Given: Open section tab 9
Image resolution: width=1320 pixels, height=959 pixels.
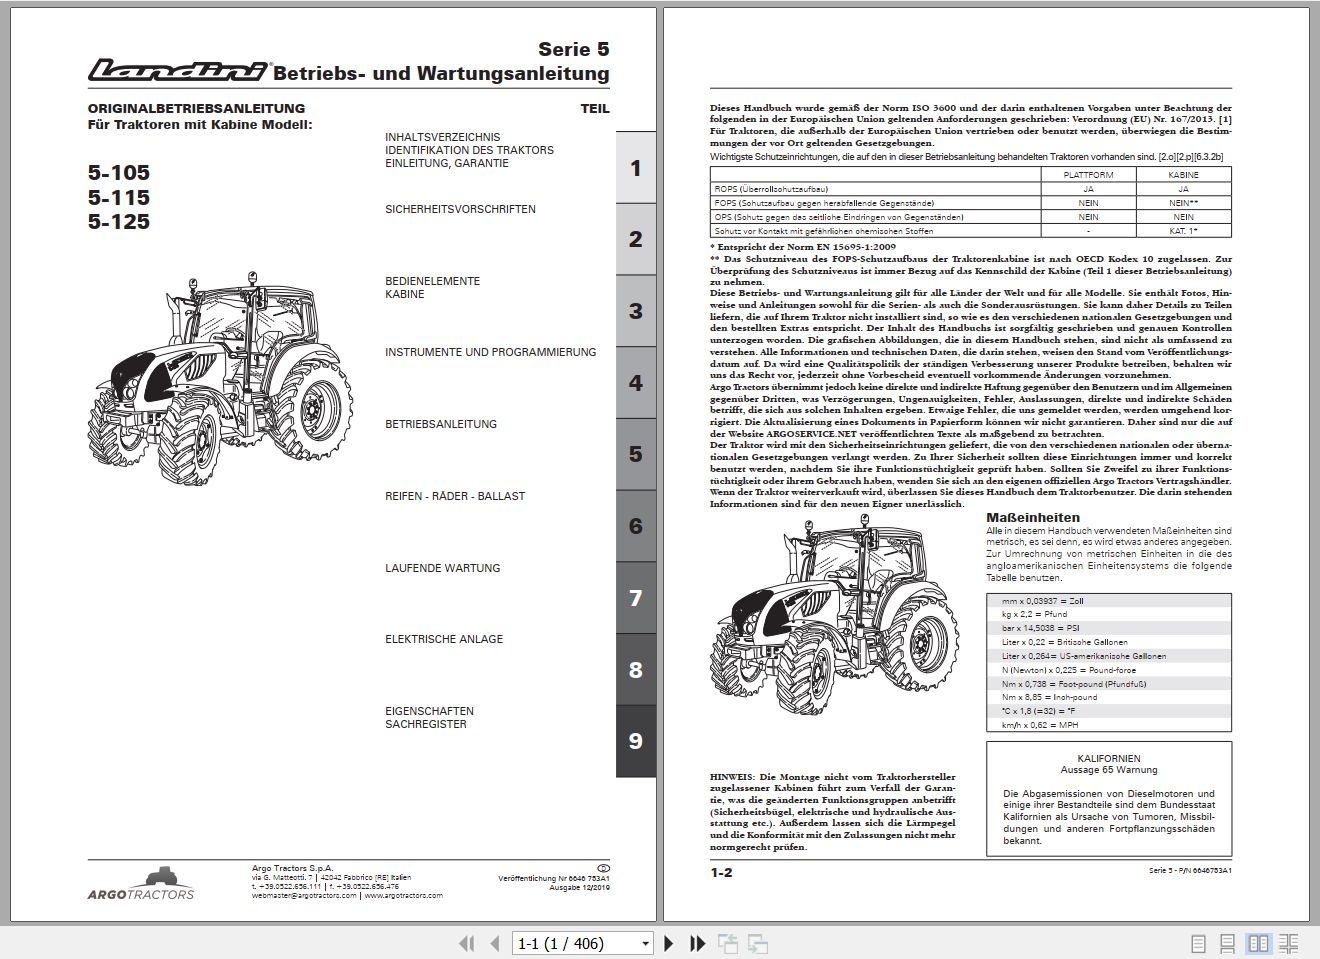Looking at the screenshot, I should (x=635, y=741).
